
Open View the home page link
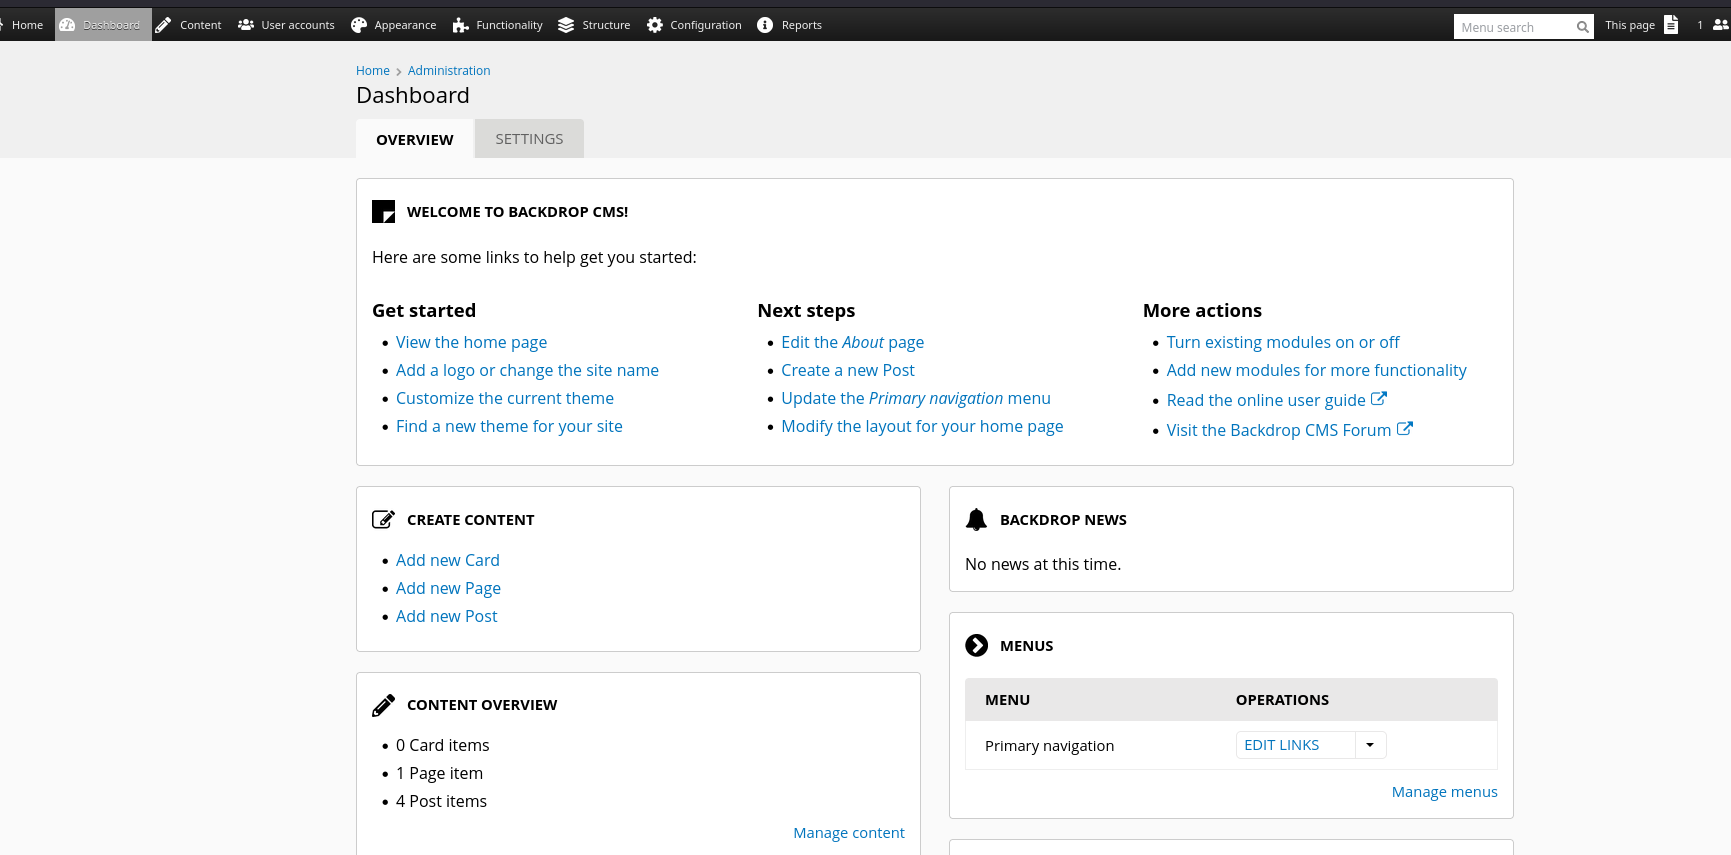471,342
